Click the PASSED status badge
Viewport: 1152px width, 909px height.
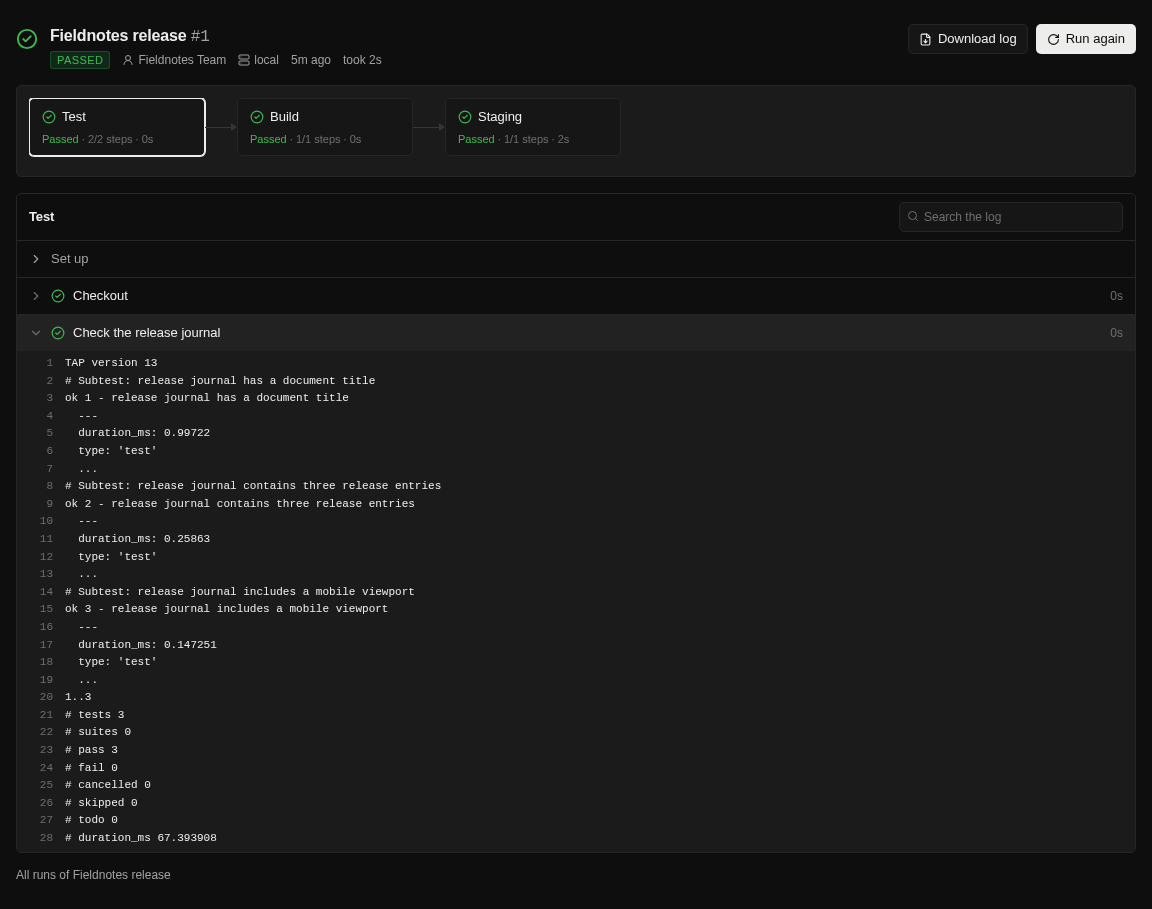tap(80, 60)
